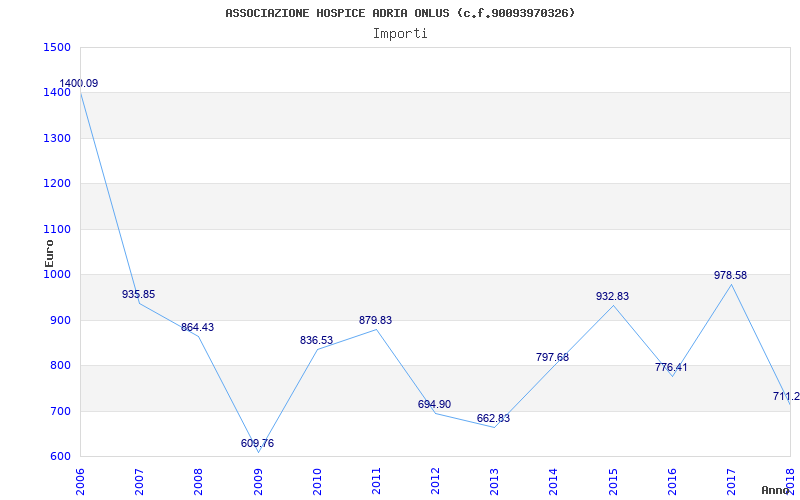Select the 836.53 data label
Image resolution: width=800 pixels, height=500 pixels.
click(x=316, y=340)
